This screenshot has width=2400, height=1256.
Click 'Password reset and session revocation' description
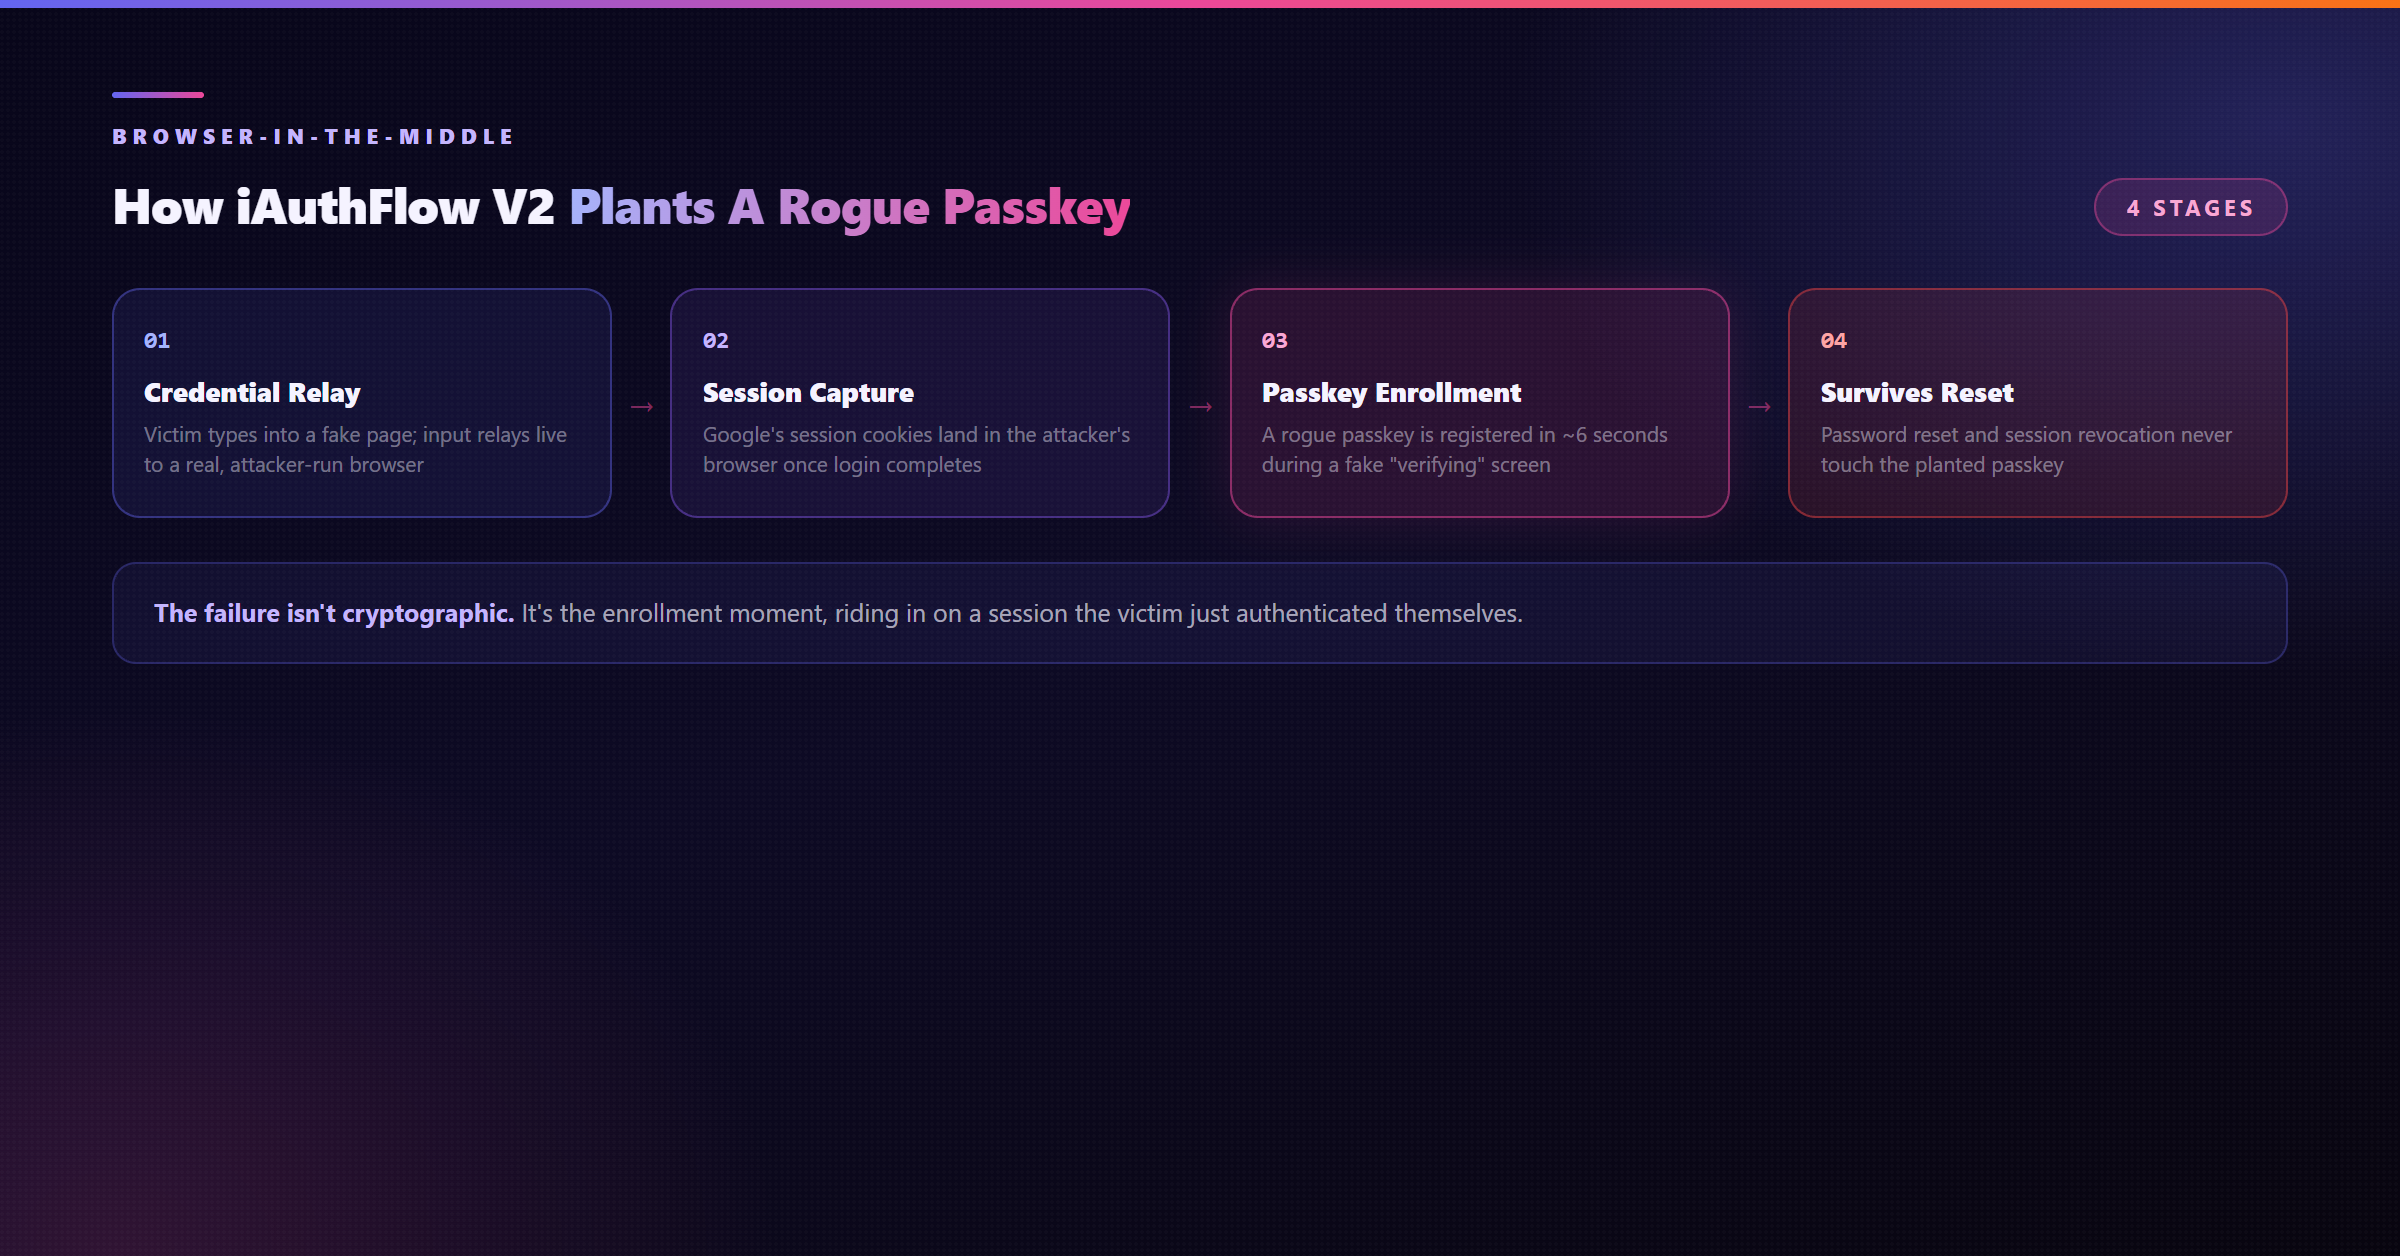tap(2026, 450)
